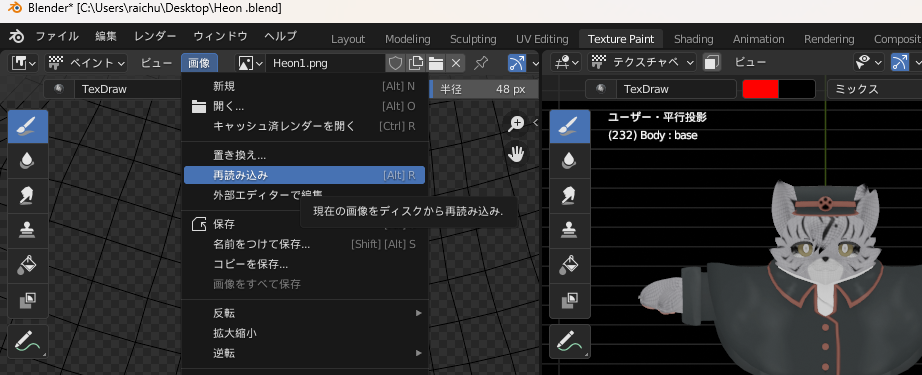
Task: Open the 3D viewport editor type dropdown
Action: coord(567,62)
